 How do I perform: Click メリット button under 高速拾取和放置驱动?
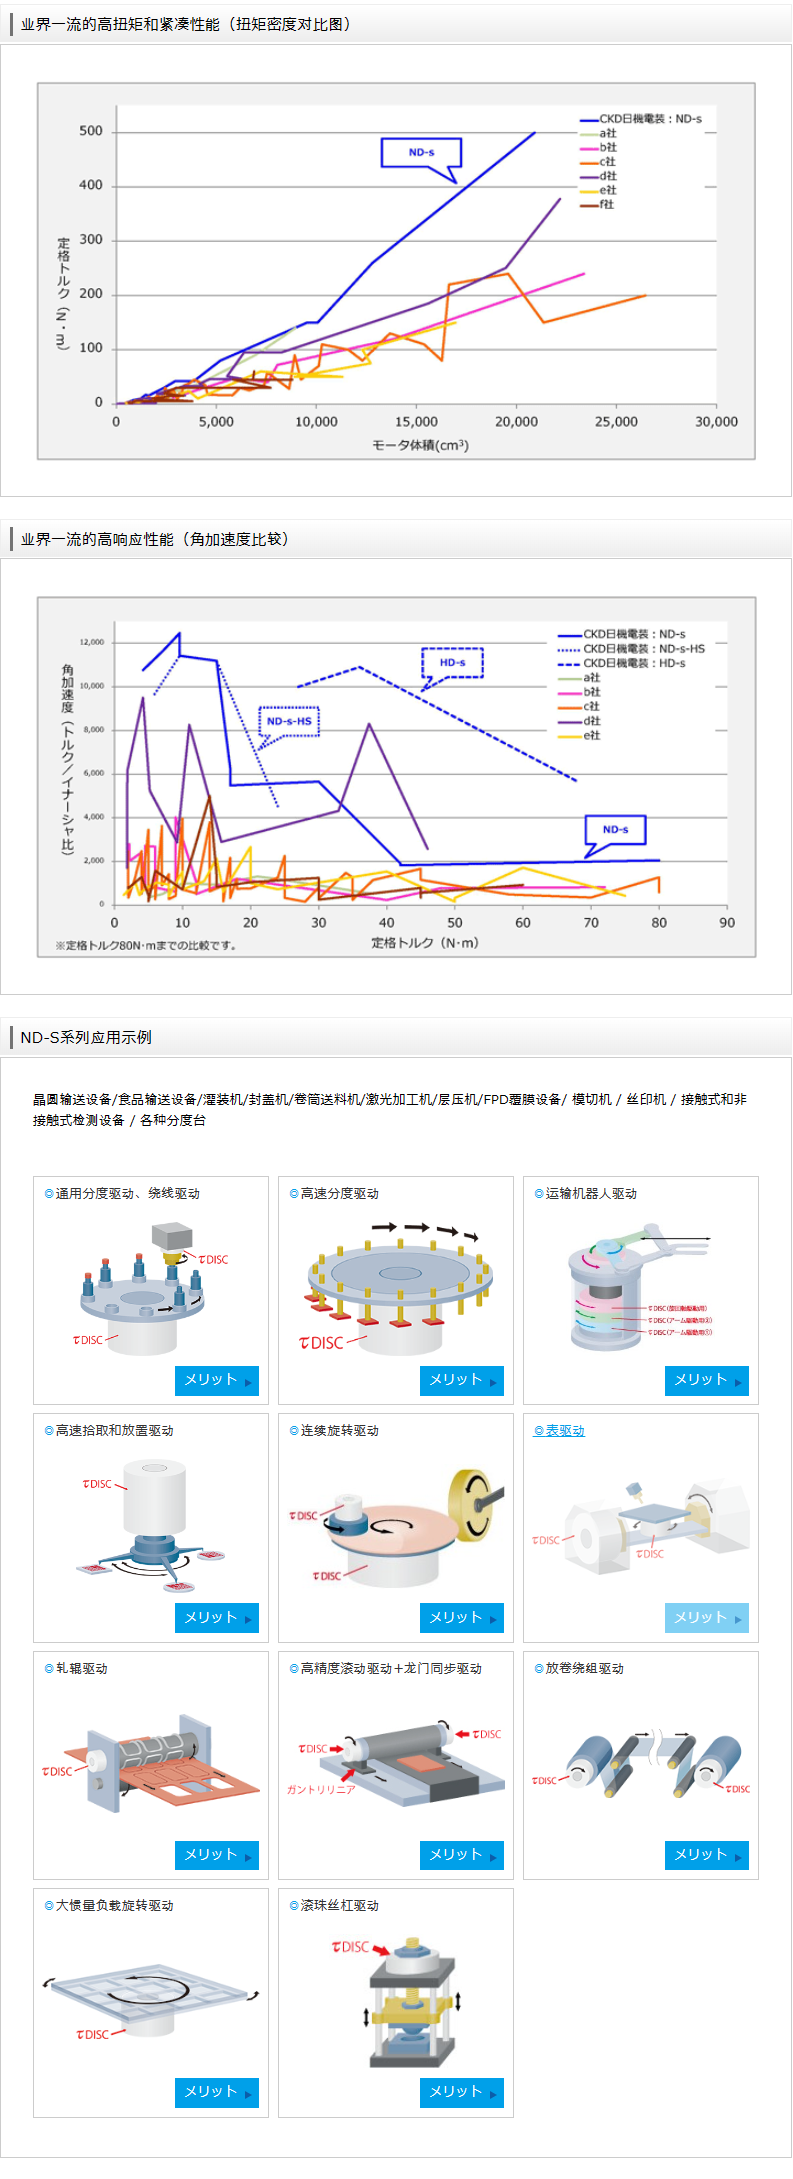point(216,1618)
